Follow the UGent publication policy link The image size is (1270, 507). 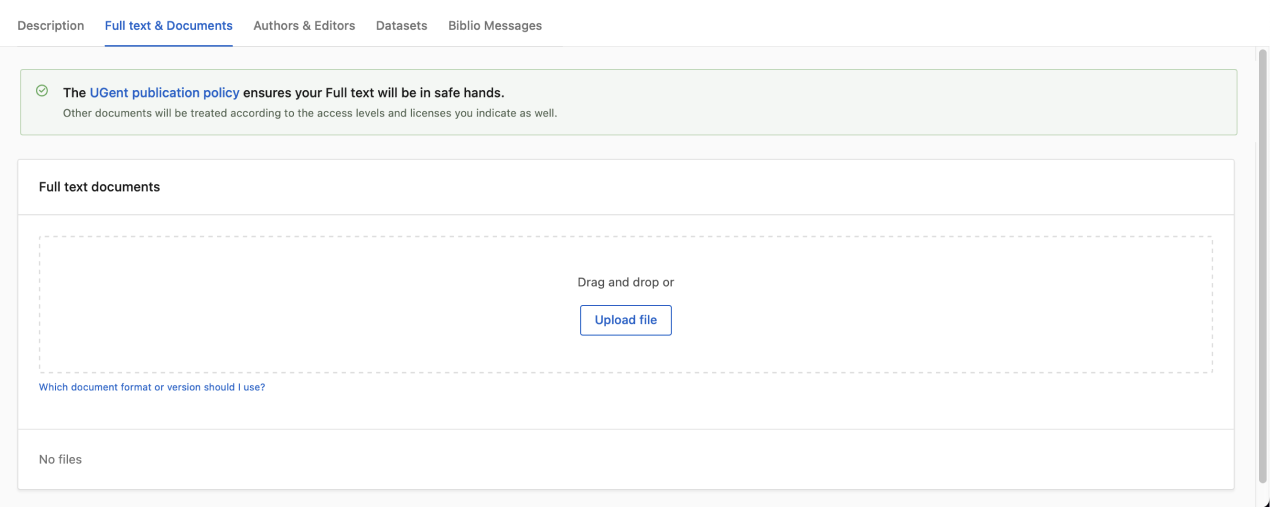[165, 92]
